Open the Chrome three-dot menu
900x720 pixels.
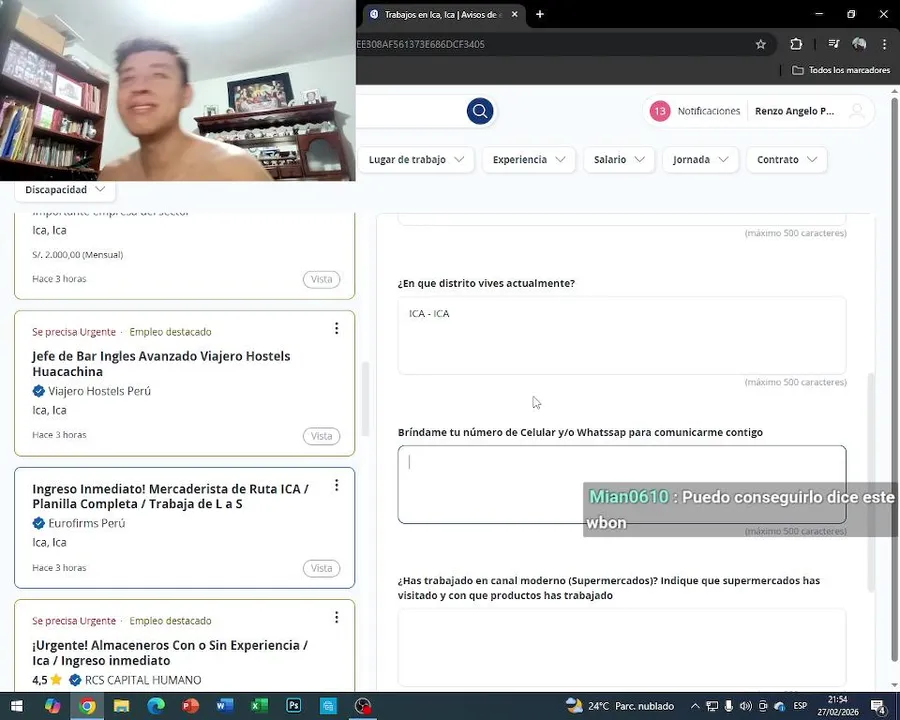(x=885, y=44)
